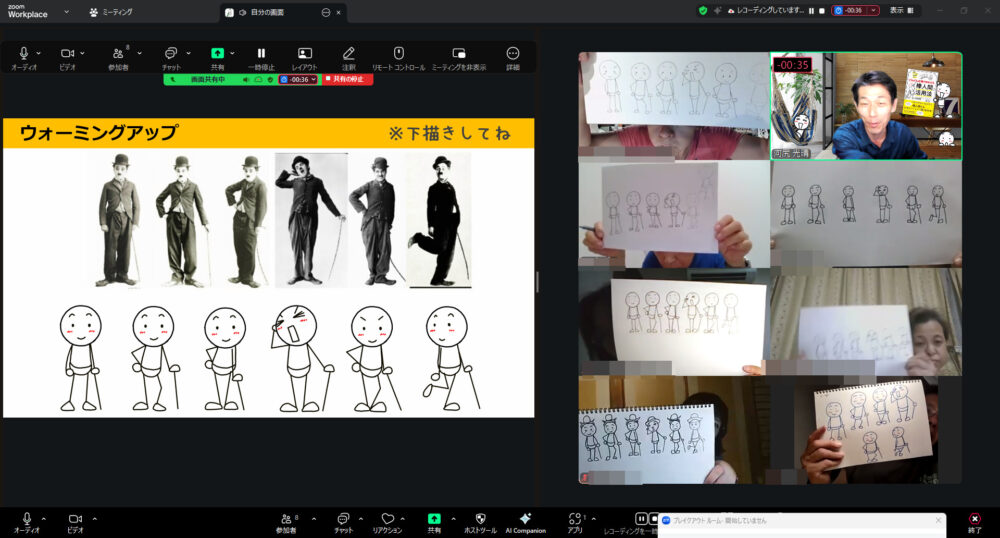Open ホストツール shield in bottom toolbar
This screenshot has width=1000, height=538.
coord(480,519)
